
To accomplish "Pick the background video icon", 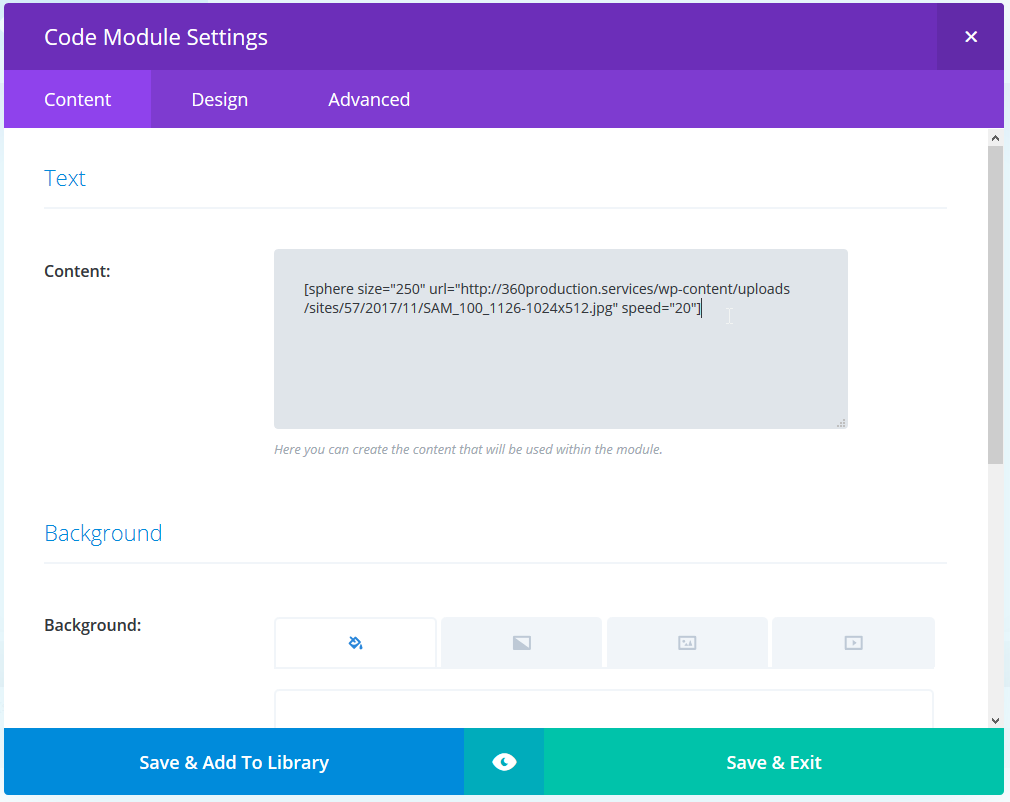I will pos(853,643).
